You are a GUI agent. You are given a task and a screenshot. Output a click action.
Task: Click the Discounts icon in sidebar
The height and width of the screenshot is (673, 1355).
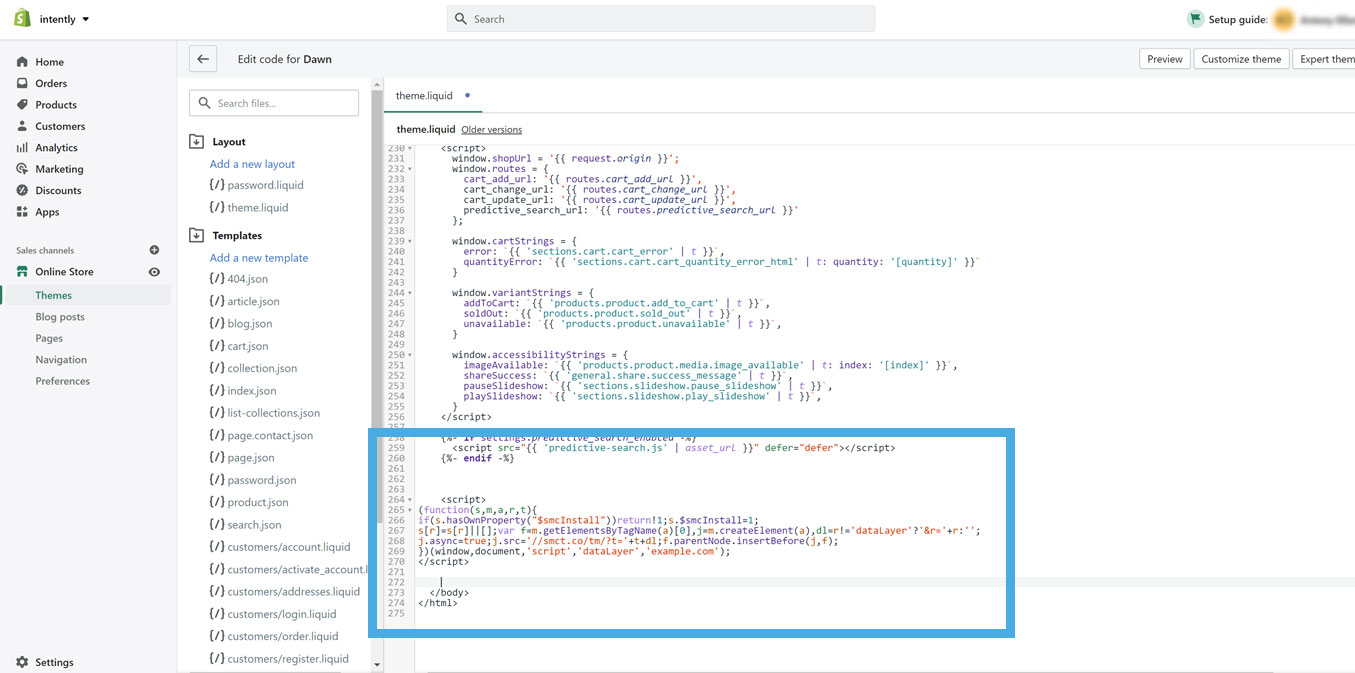click(23, 191)
